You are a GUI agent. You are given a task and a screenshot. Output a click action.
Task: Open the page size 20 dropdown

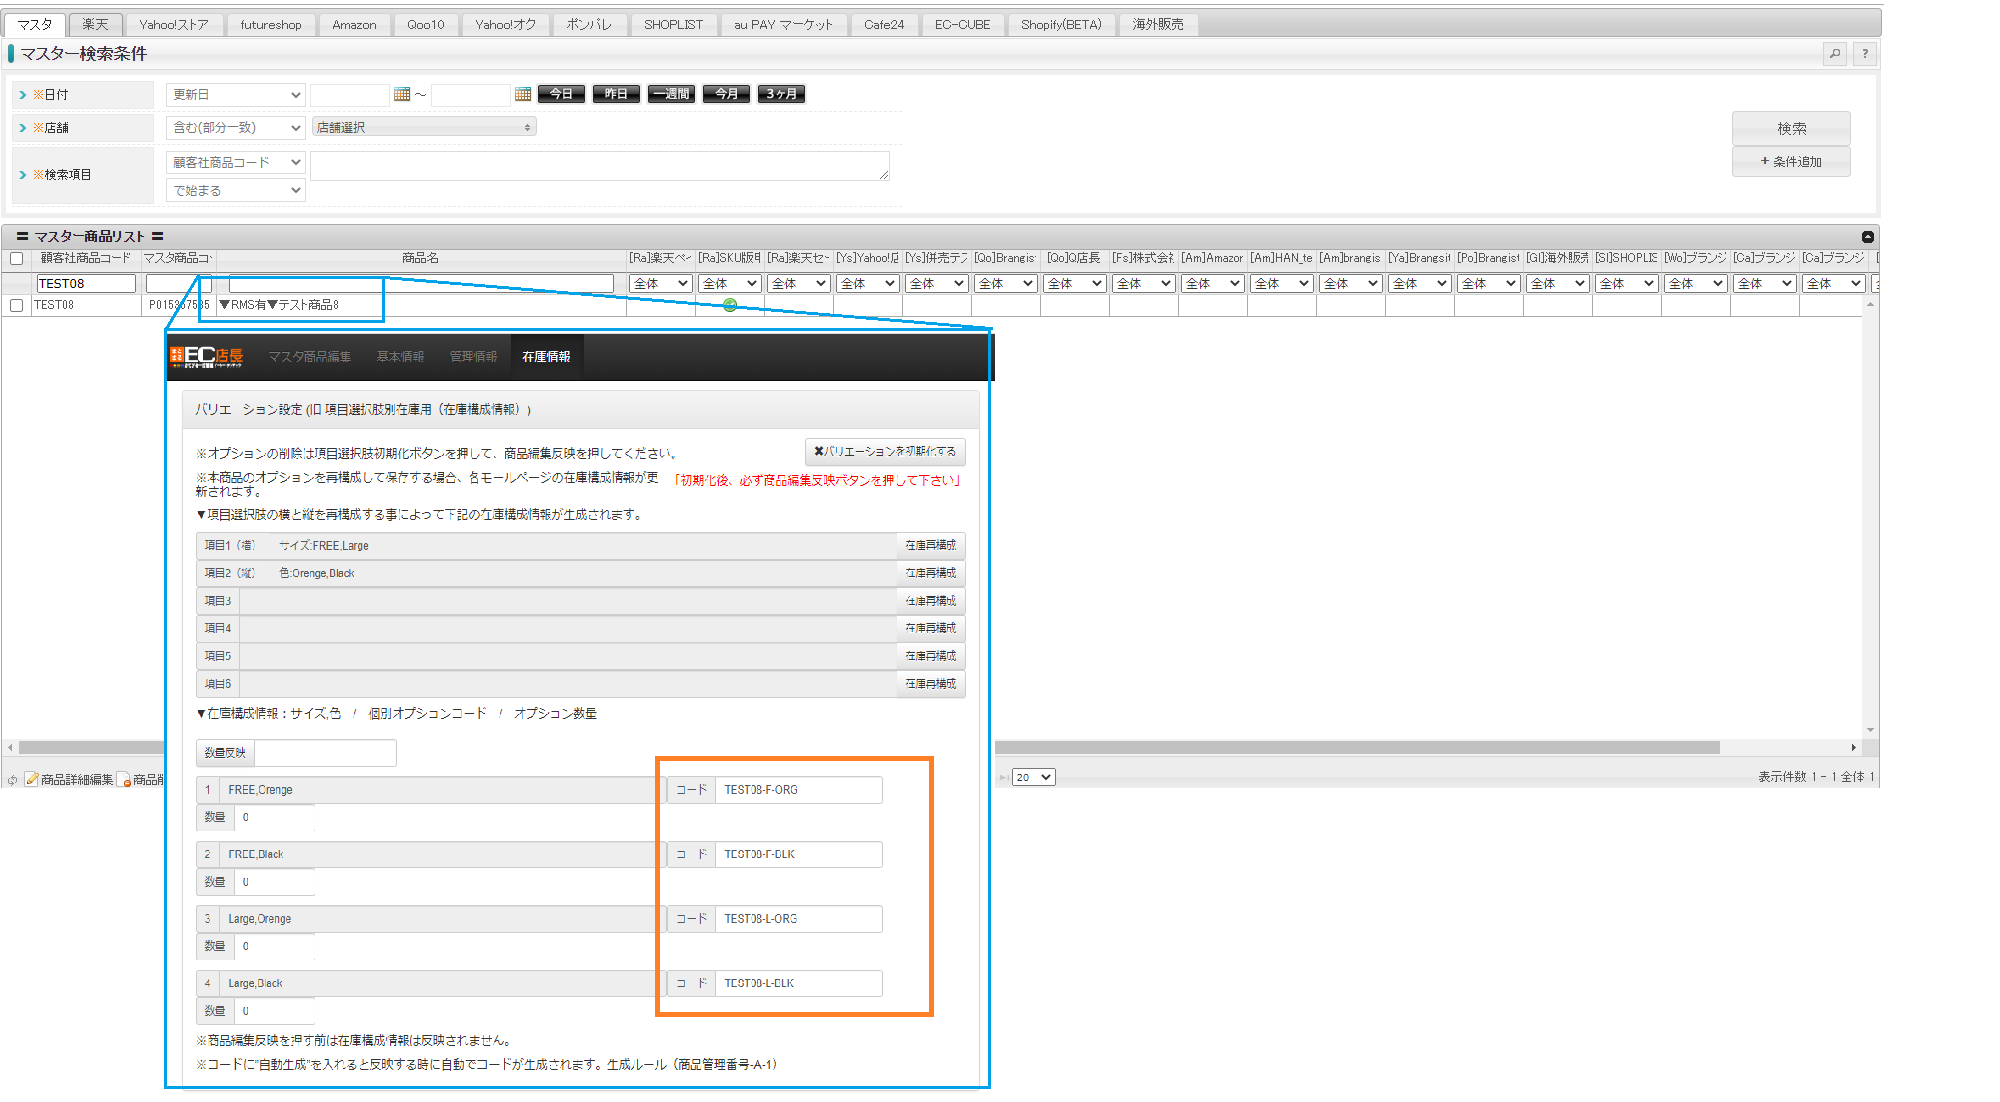tap(1033, 777)
